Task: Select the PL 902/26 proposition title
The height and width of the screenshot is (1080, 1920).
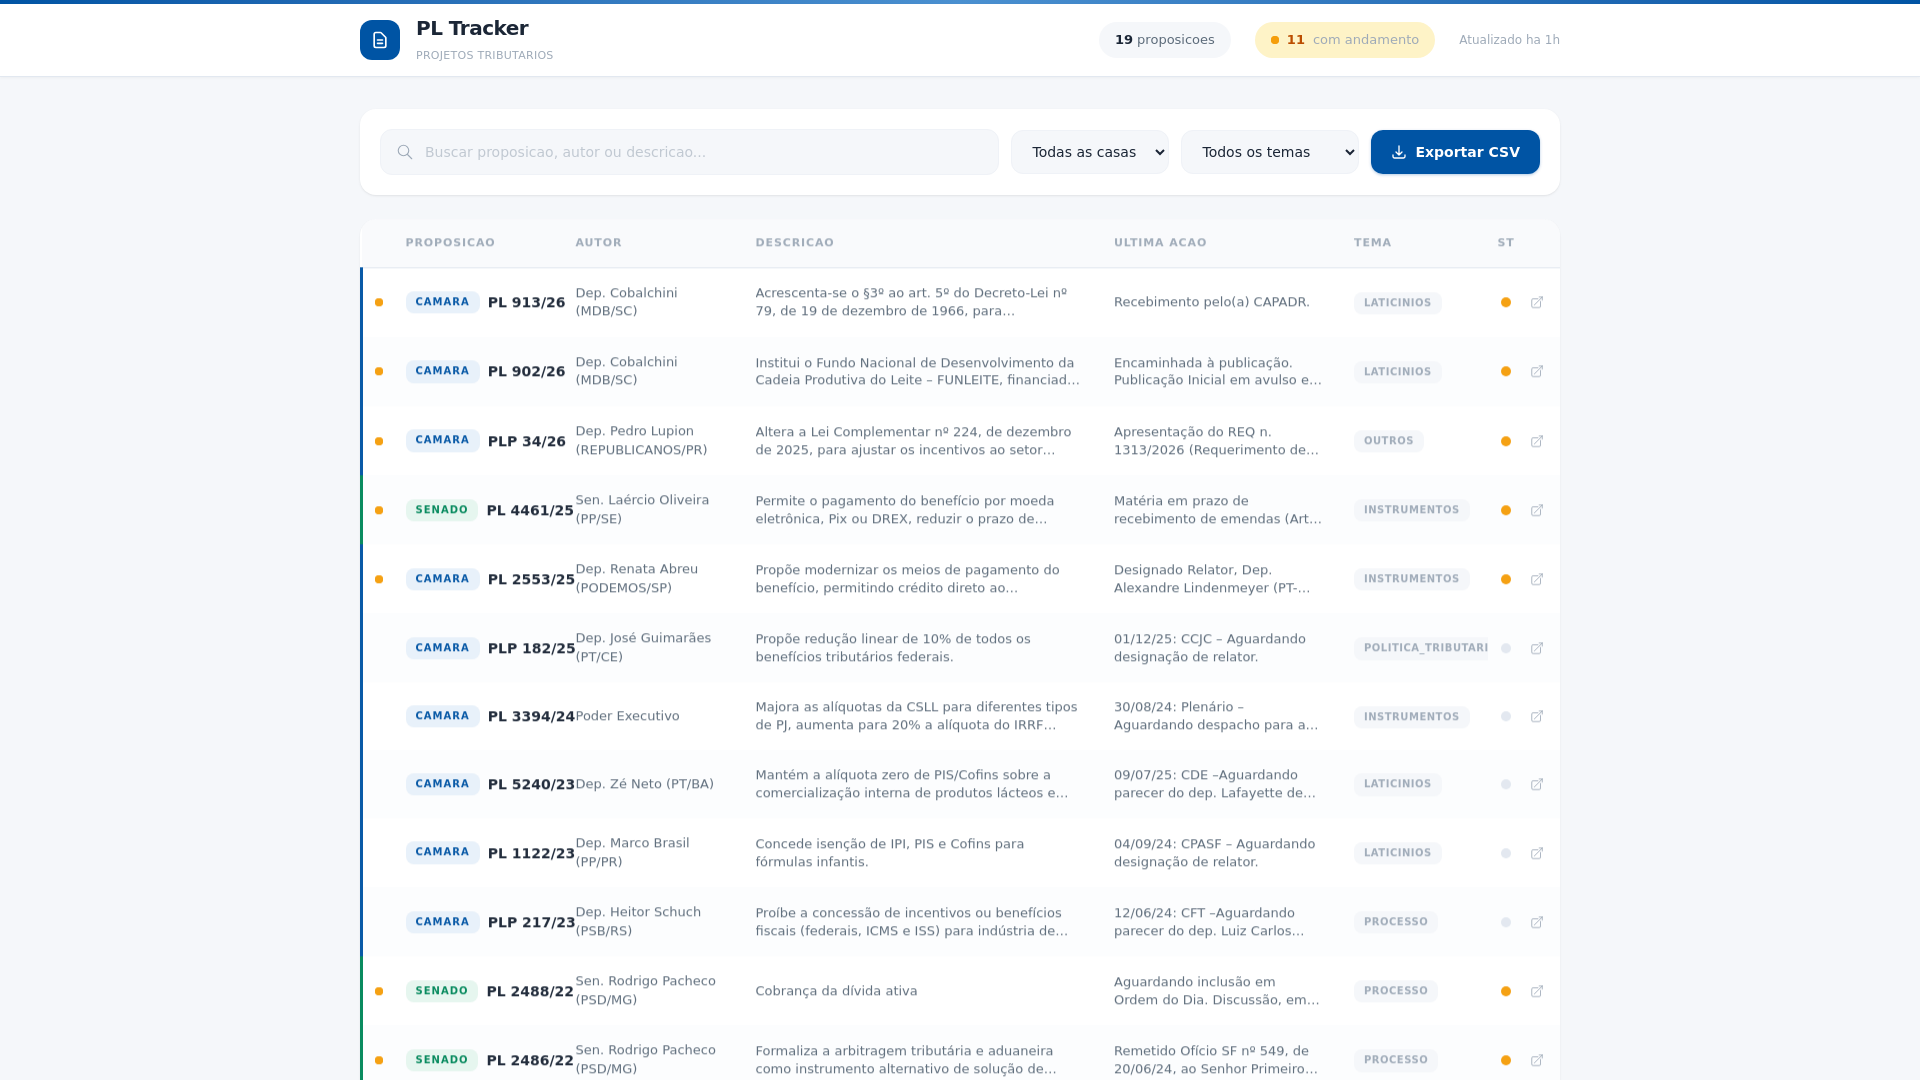Action: [x=526, y=371]
